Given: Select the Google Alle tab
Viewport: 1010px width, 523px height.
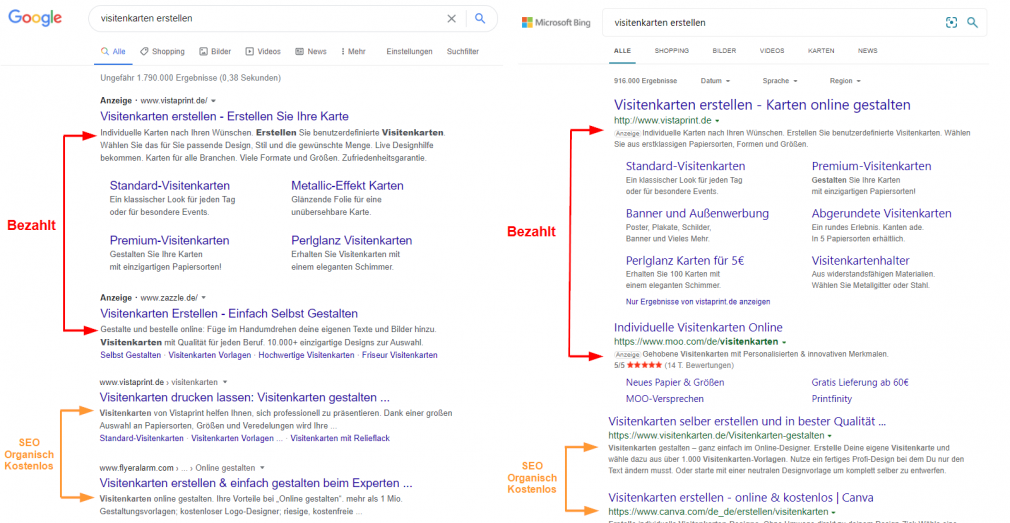Looking at the screenshot, I should click(x=113, y=52).
